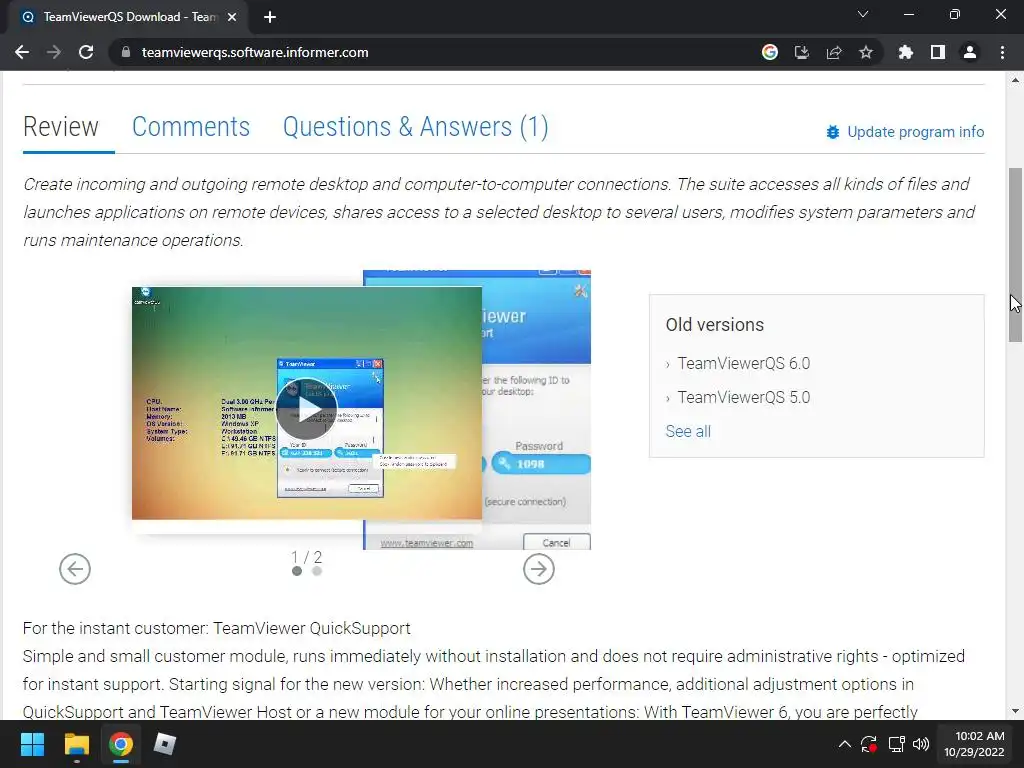This screenshot has width=1024, height=768.
Task: Toggle the browser side panel
Action: pos(938,52)
